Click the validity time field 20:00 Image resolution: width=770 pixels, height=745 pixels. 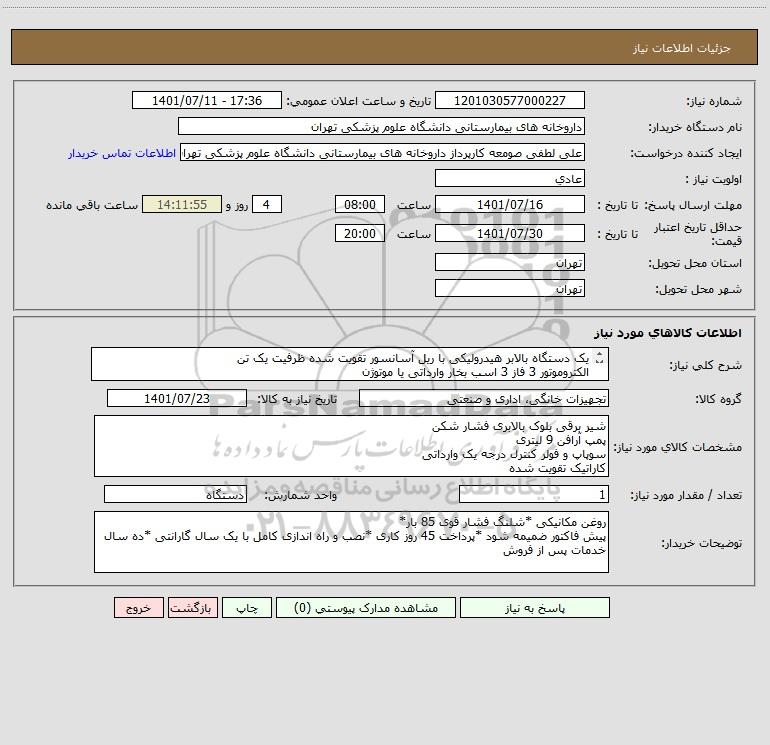click(359, 233)
